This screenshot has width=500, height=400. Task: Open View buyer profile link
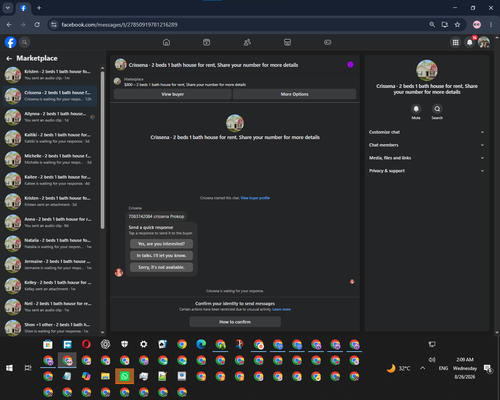[255, 198]
